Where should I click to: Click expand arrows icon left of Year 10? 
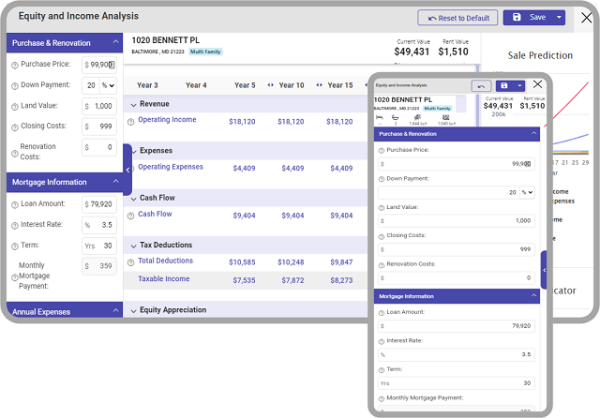pos(270,85)
